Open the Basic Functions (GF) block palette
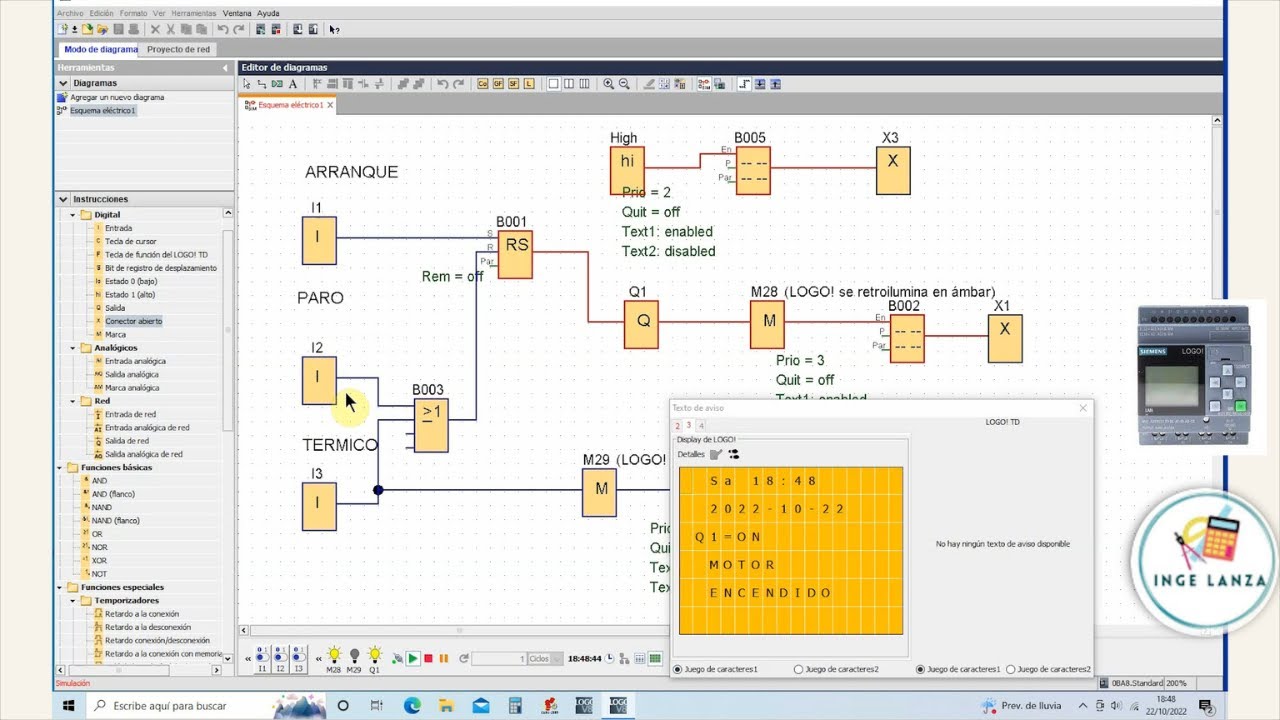Viewport: 1280px width, 720px height. point(497,84)
